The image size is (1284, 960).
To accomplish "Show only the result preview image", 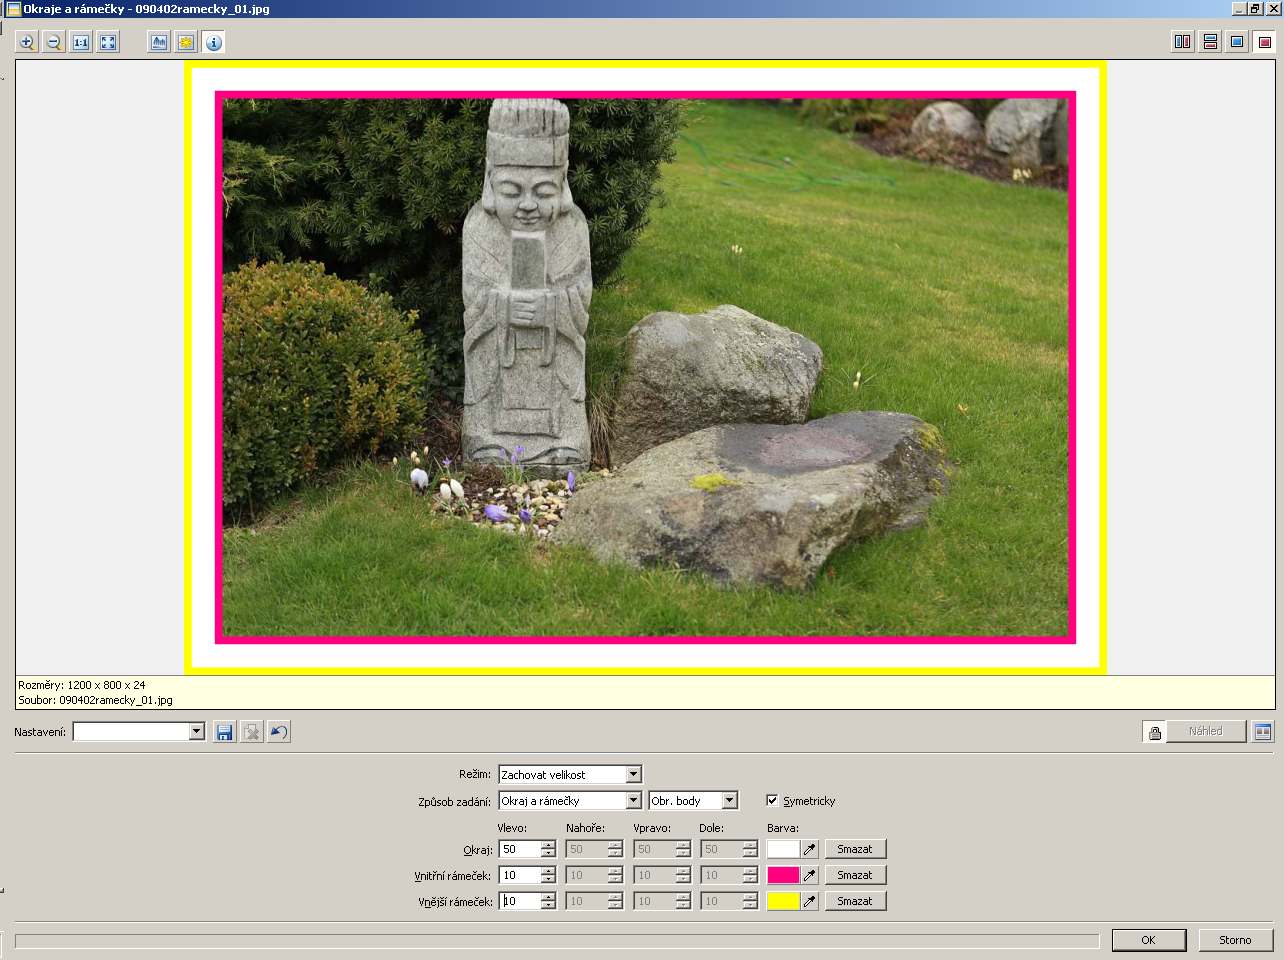I will point(1264,42).
